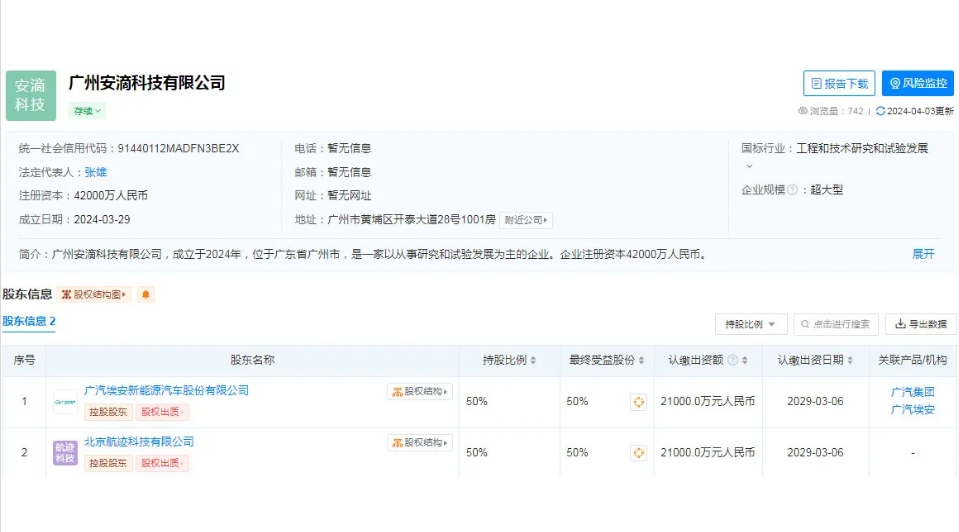
Task: Open 广汽埃安新能源汽车股份有限公司 link
Action: [166, 390]
